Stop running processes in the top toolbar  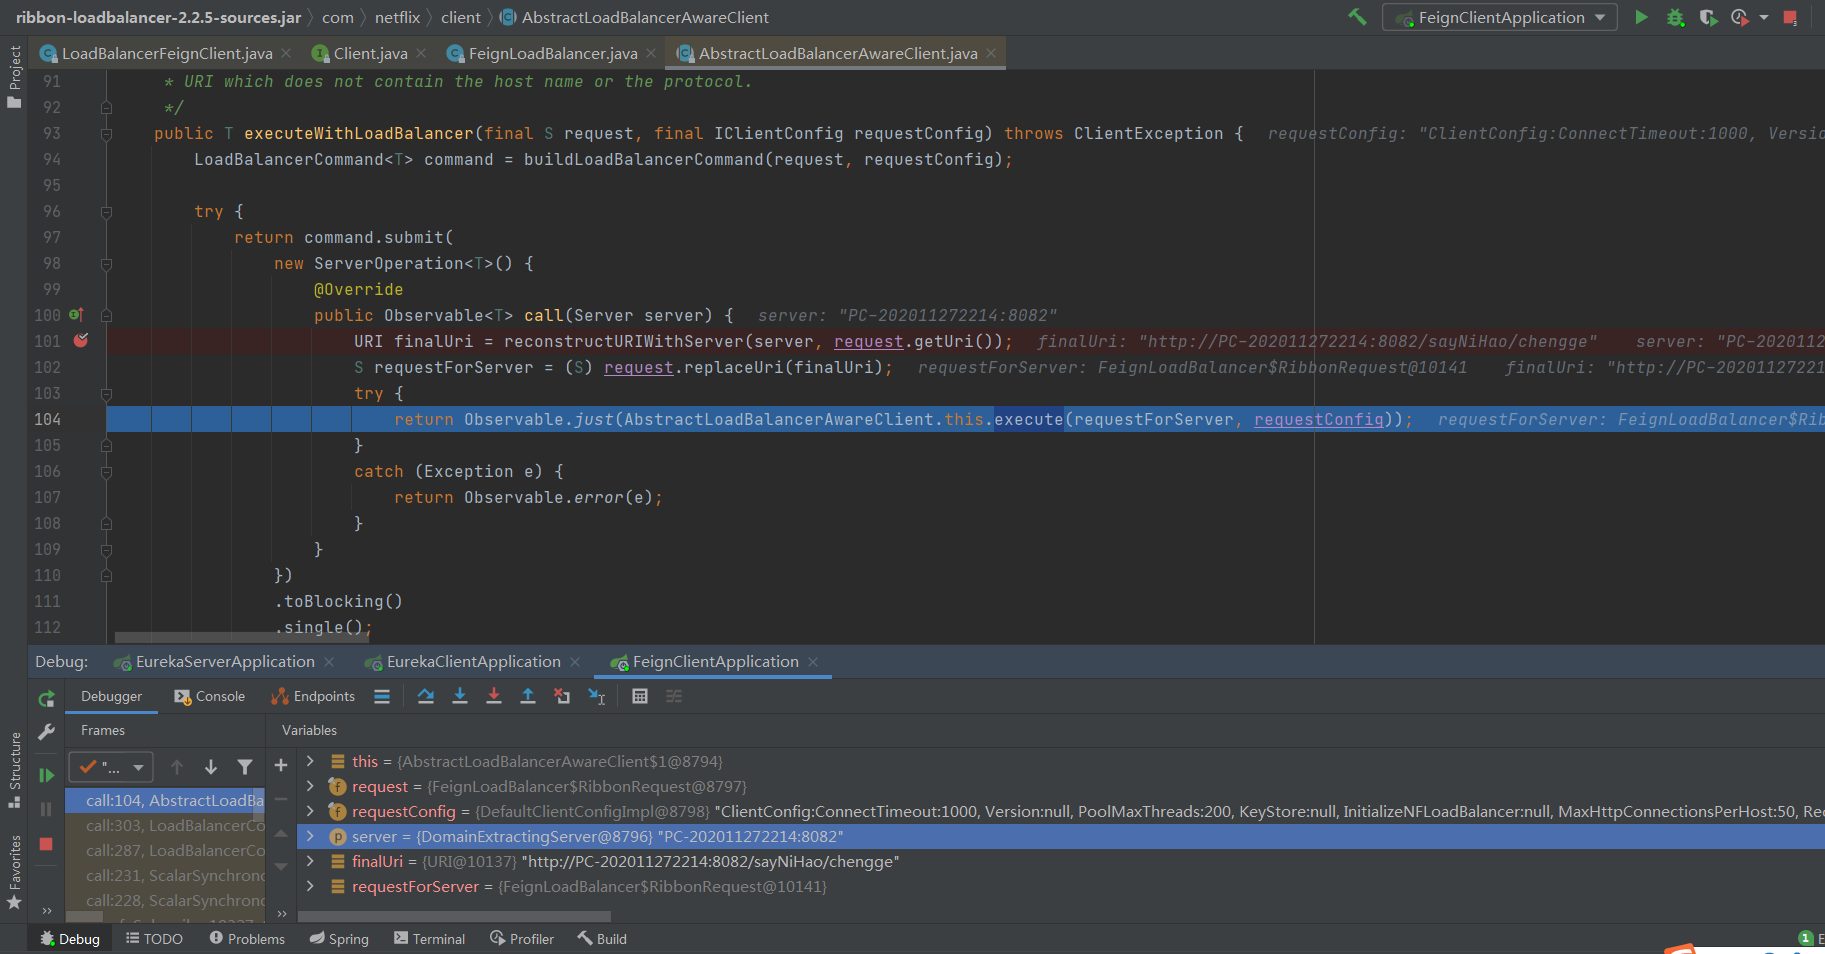tap(1790, 17)
